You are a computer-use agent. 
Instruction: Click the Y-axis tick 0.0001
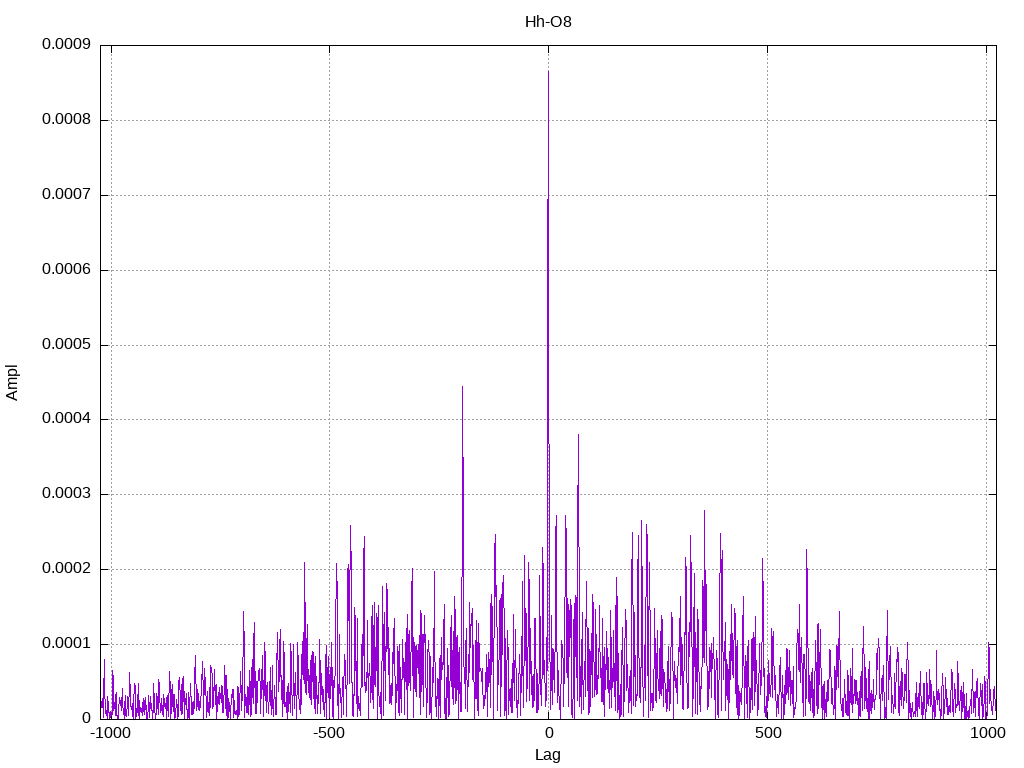(67, 644)
